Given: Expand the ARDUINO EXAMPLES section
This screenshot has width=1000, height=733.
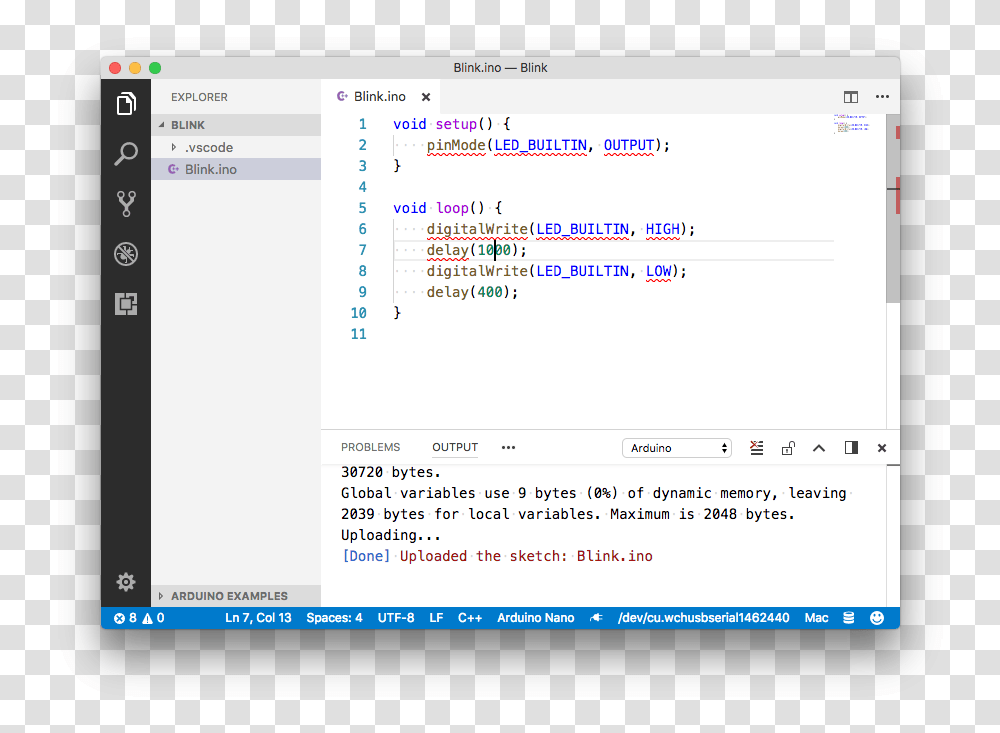Looking at the screenshot, I should tap(161, 596).
